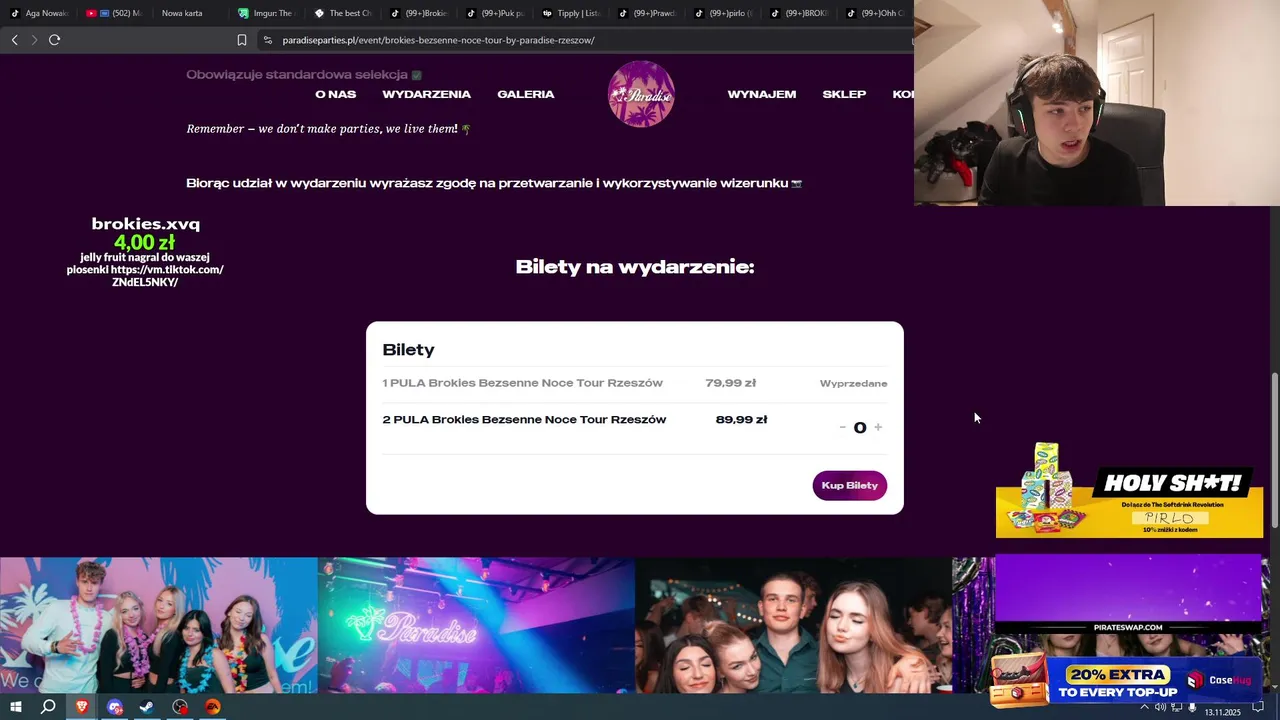Click the browser back arrow
1280x720 pixels.
(x=14, y=40)
